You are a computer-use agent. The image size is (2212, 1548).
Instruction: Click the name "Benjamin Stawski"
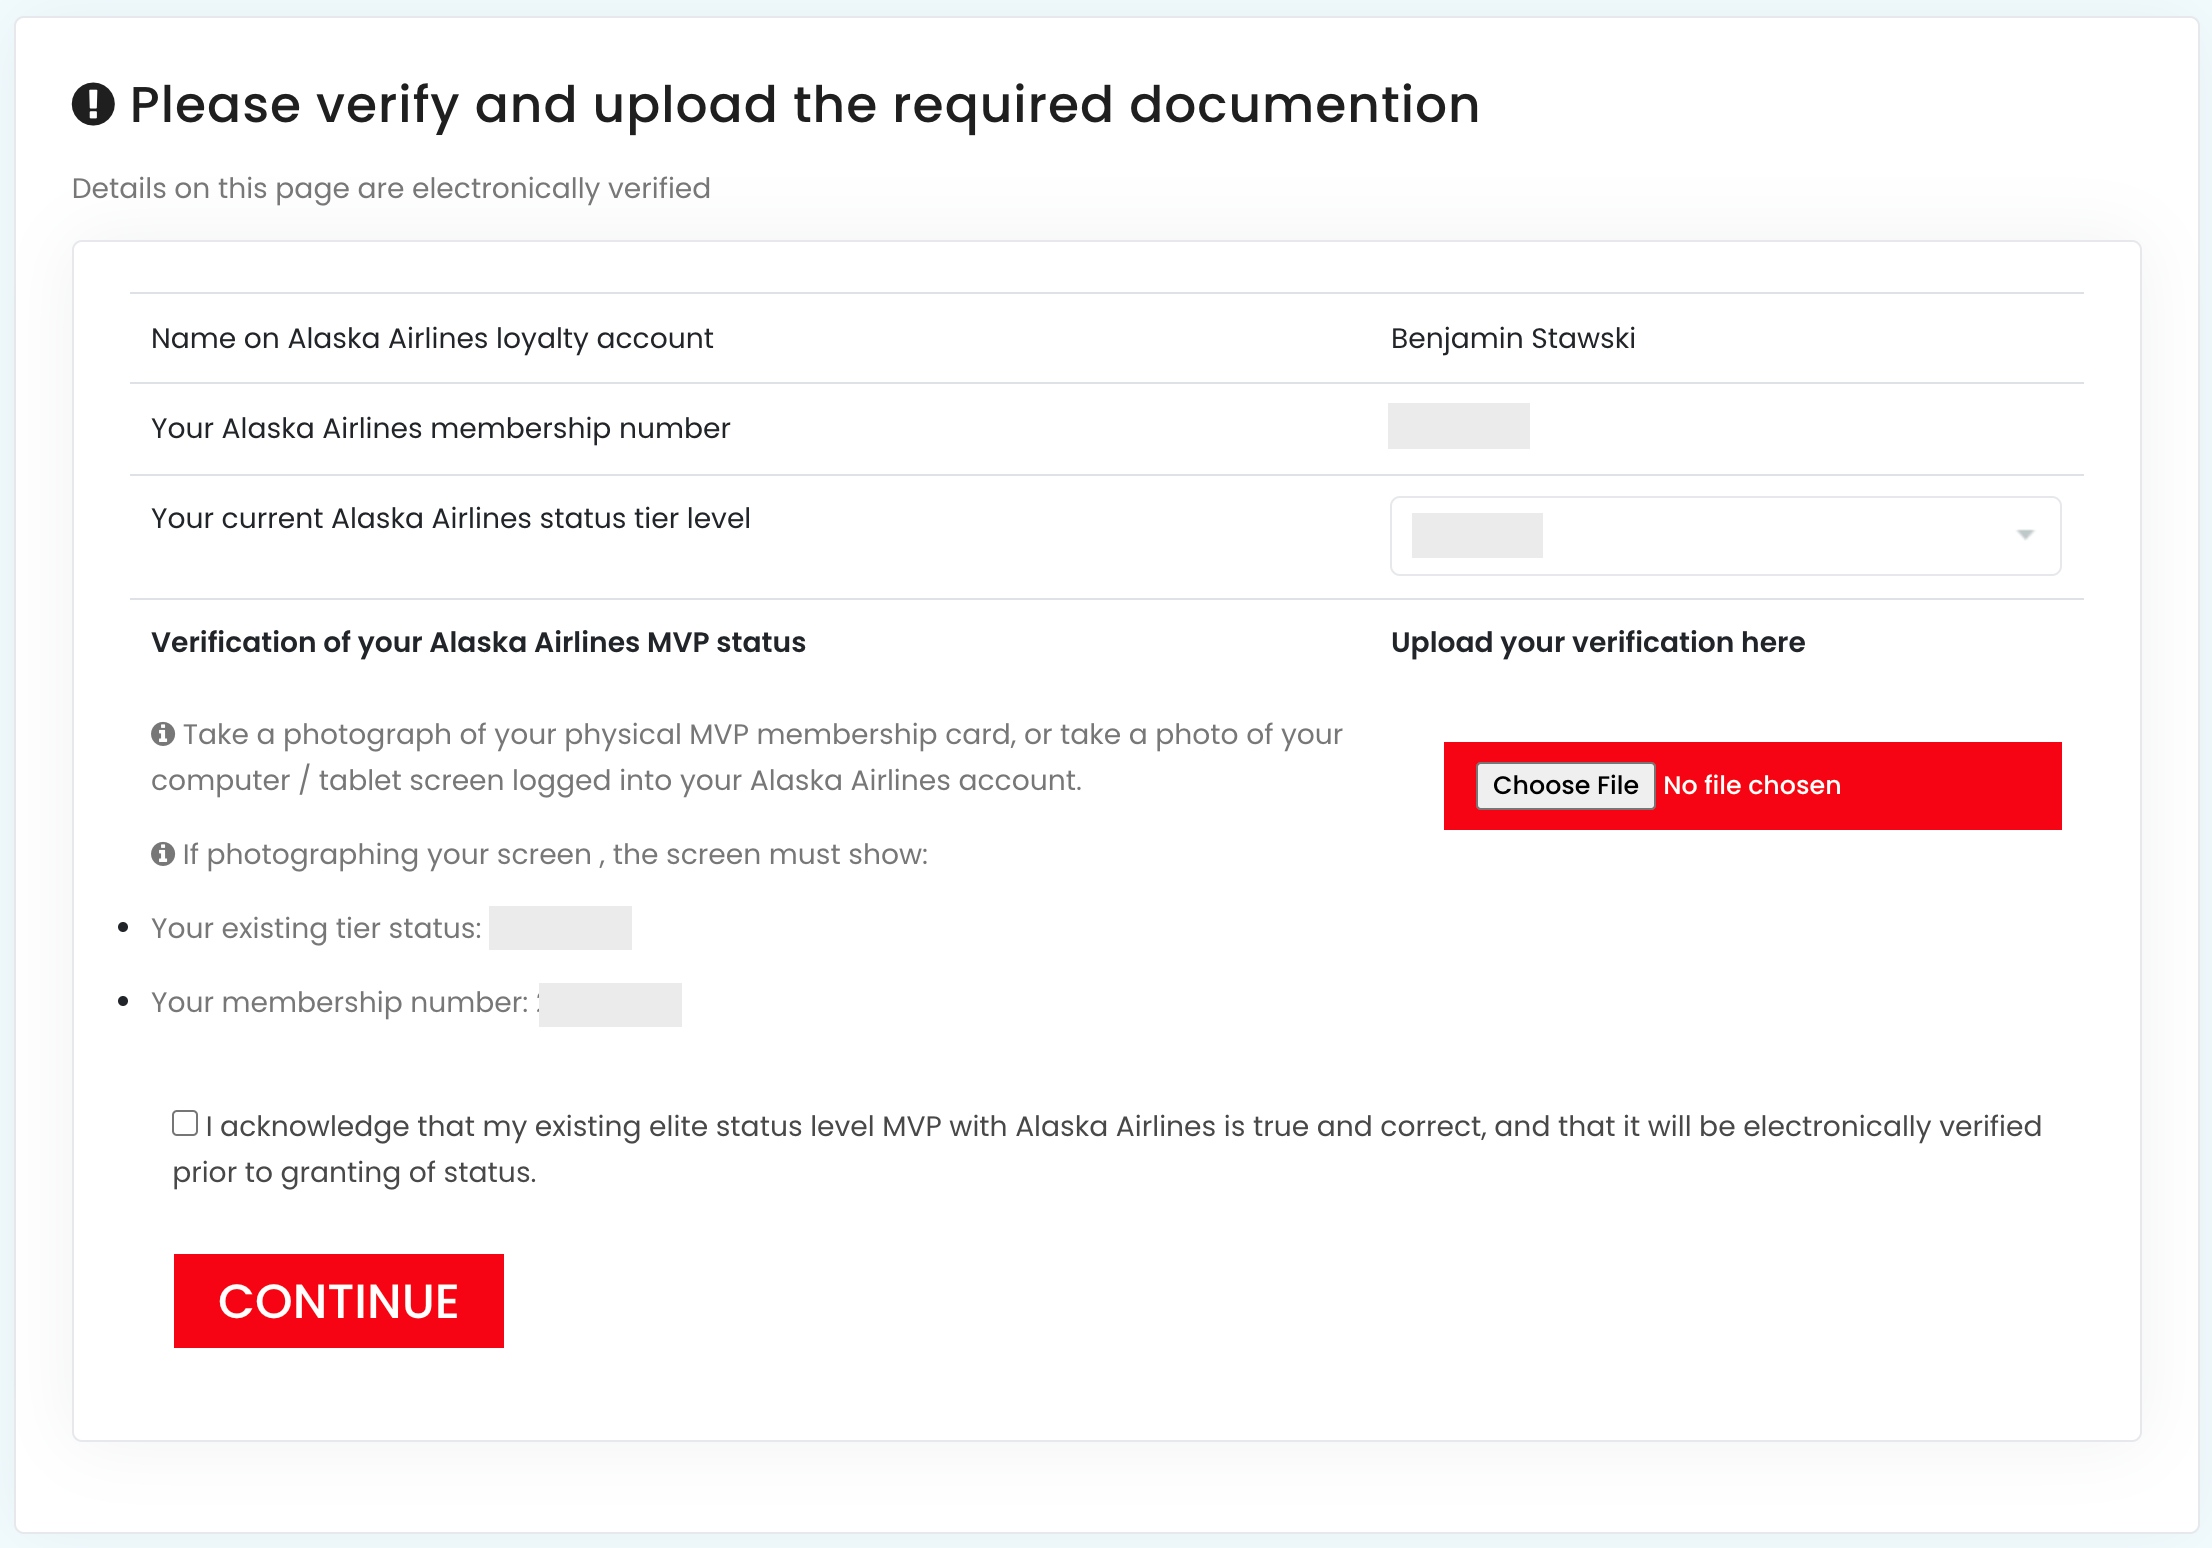point(1513,338)
